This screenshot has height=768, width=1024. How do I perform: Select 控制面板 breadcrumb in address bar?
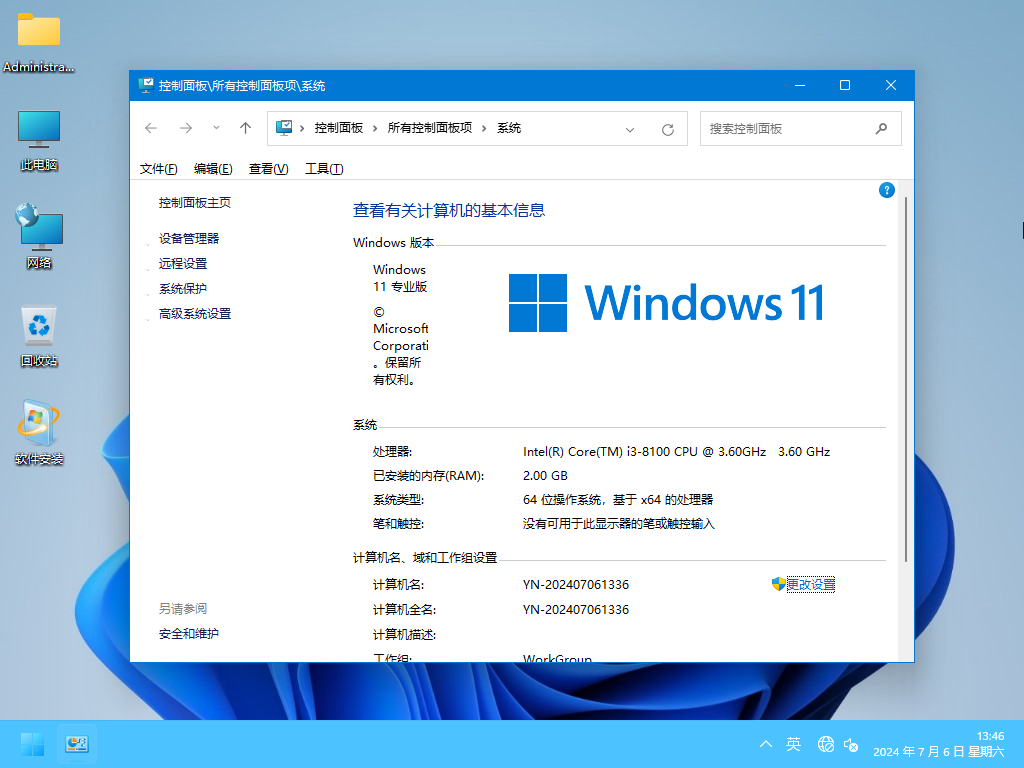click(x=338, y=128)
